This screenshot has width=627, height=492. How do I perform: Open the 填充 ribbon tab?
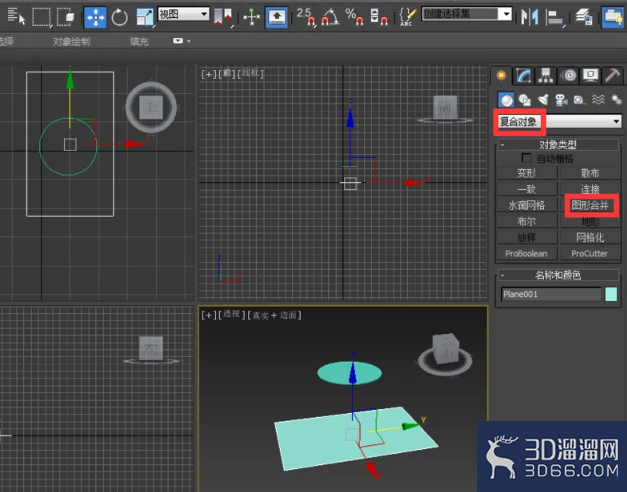tap(139, 41)
